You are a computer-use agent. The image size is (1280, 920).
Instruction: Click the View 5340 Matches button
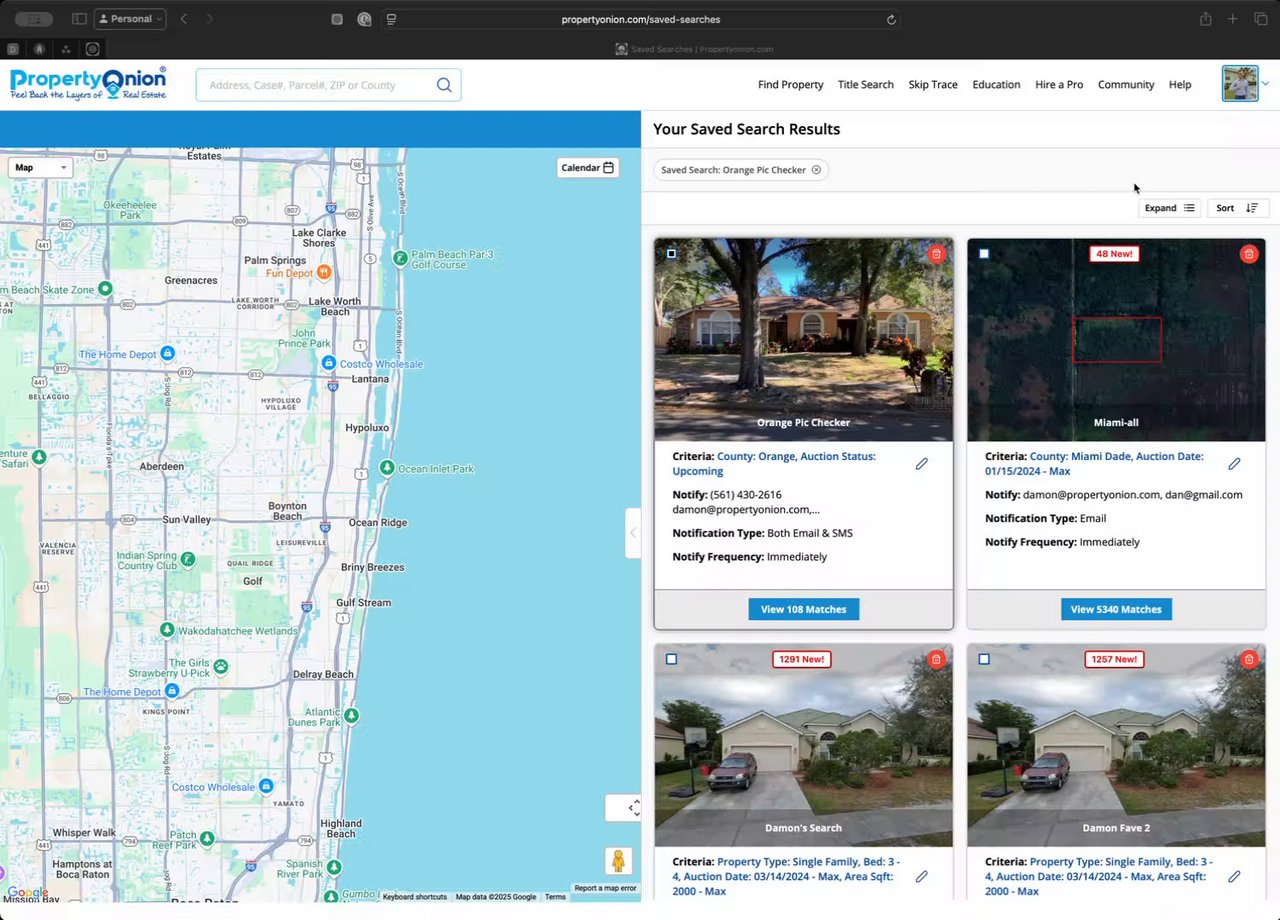[1116, 609]
